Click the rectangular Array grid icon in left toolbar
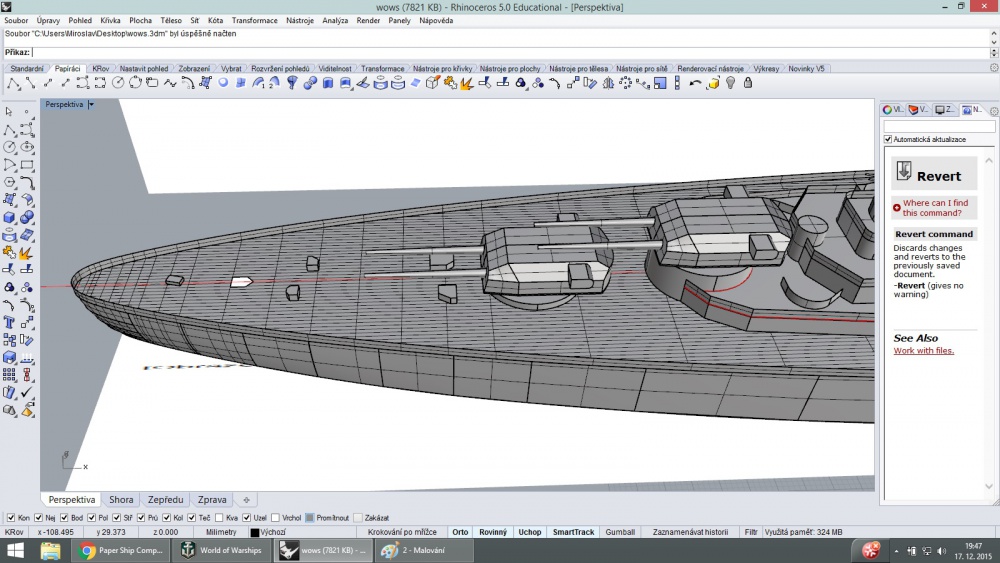 (9, 376)
